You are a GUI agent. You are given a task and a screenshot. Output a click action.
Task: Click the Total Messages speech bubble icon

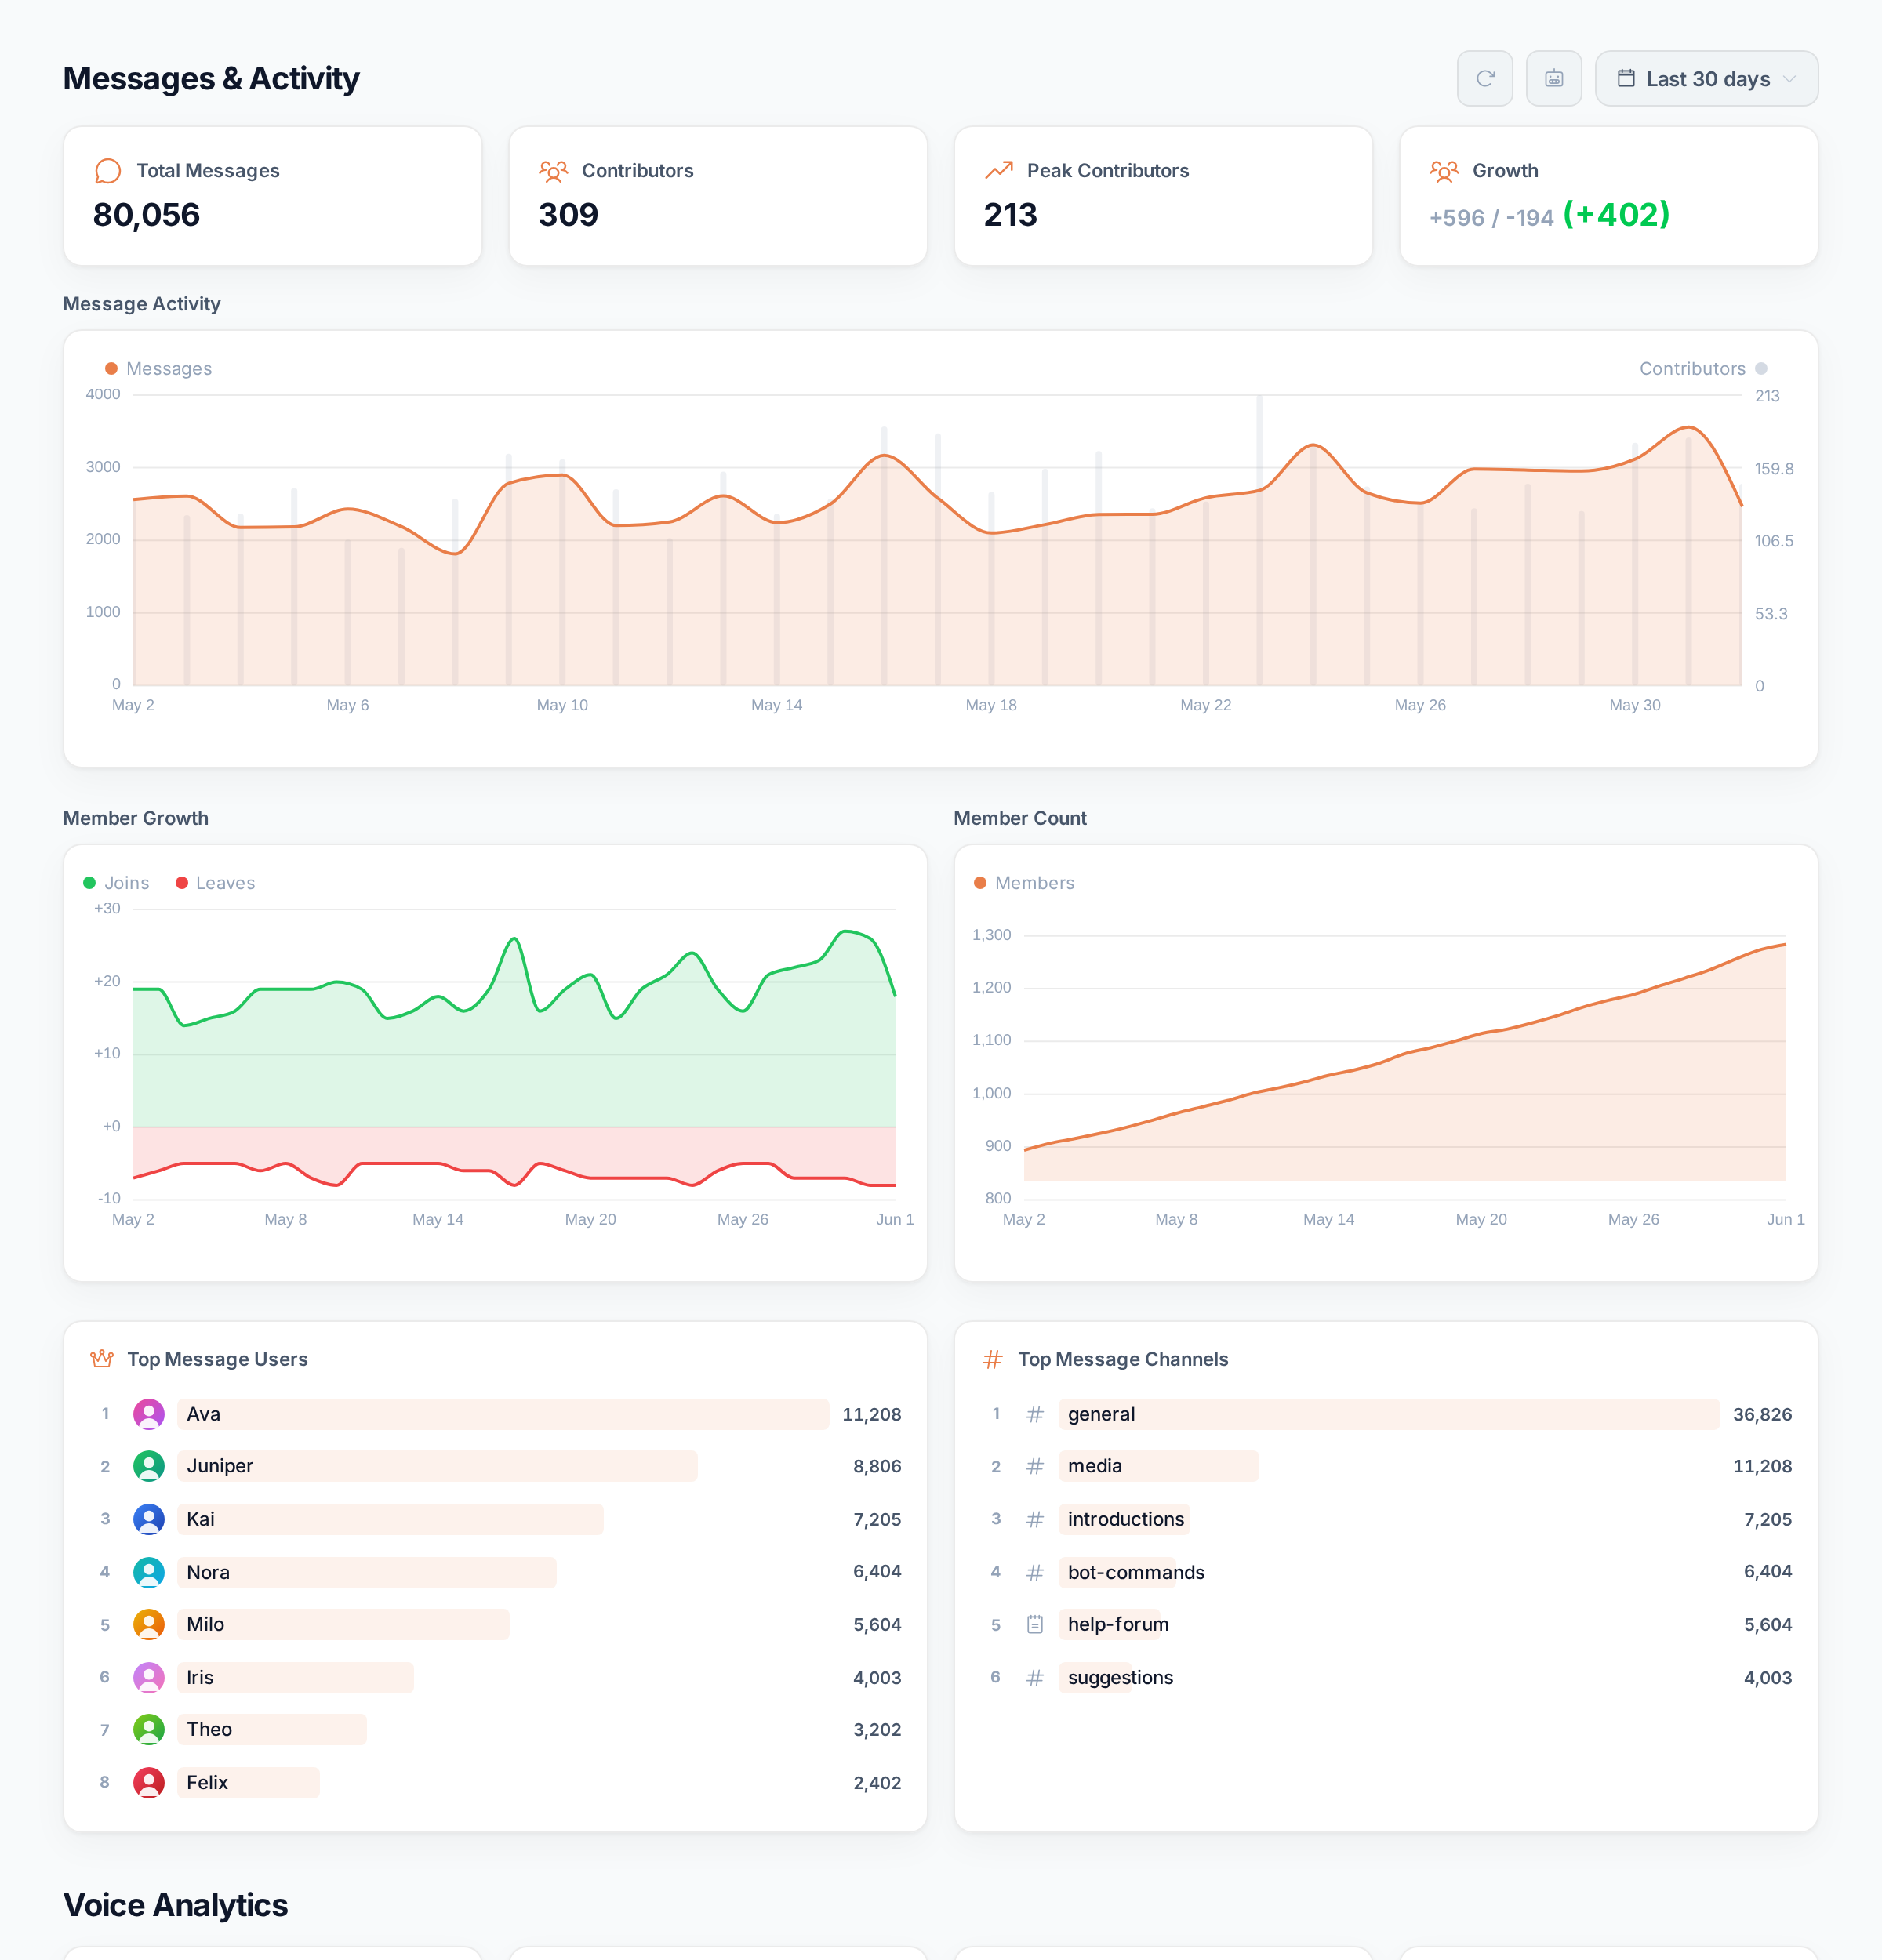point(108,171)
